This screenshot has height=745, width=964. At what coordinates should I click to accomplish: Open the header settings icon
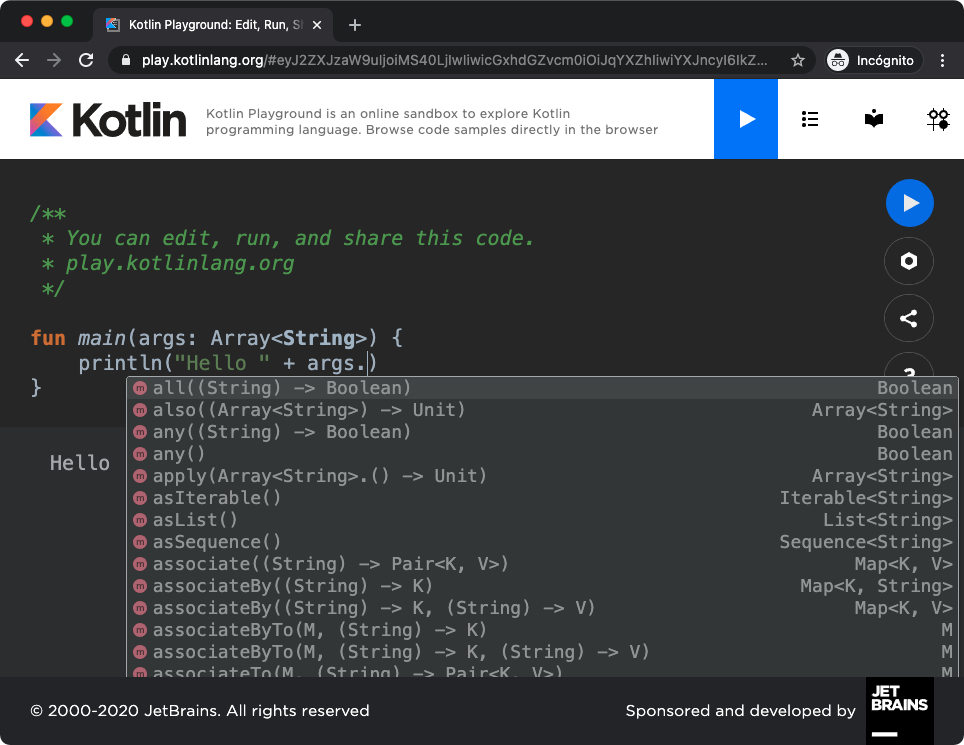(938, 118)
